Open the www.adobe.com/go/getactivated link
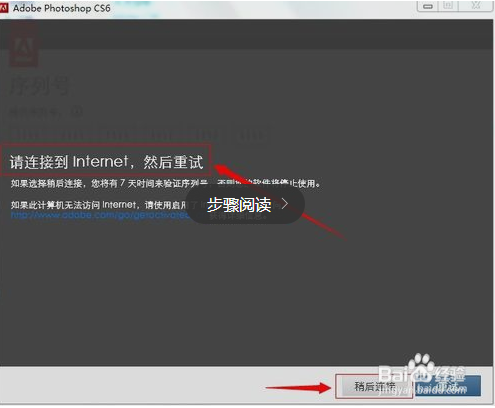Screen dimensions: 495x408 (x=100, y=215)
